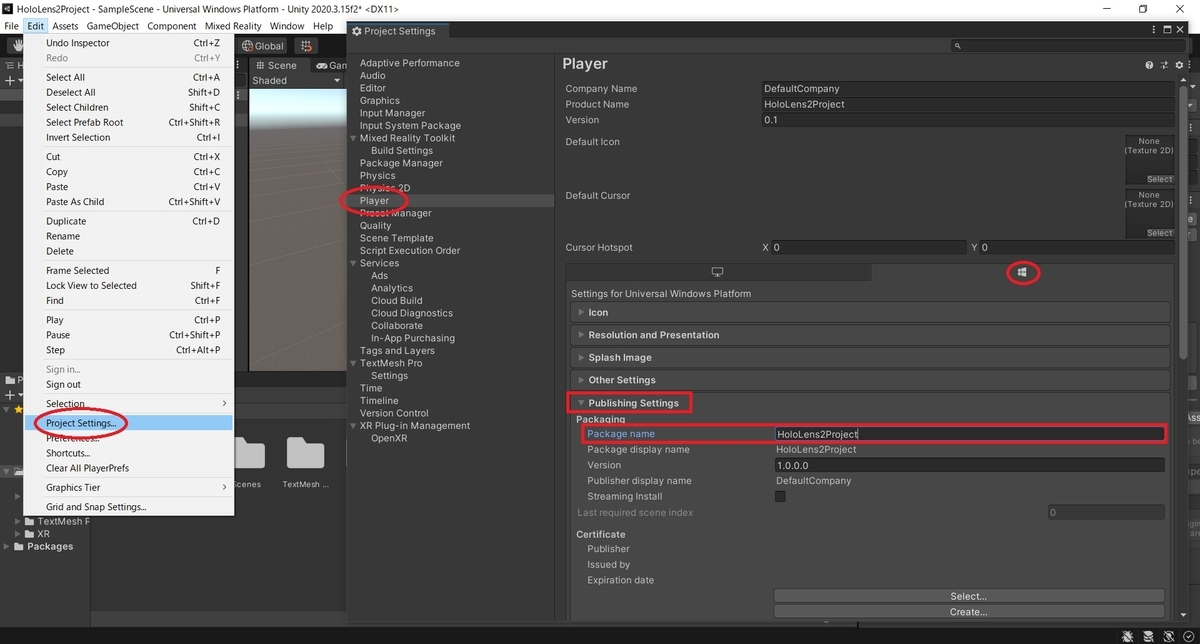
Task: Open the Mixed Reality menu
Action: (233, 26)
